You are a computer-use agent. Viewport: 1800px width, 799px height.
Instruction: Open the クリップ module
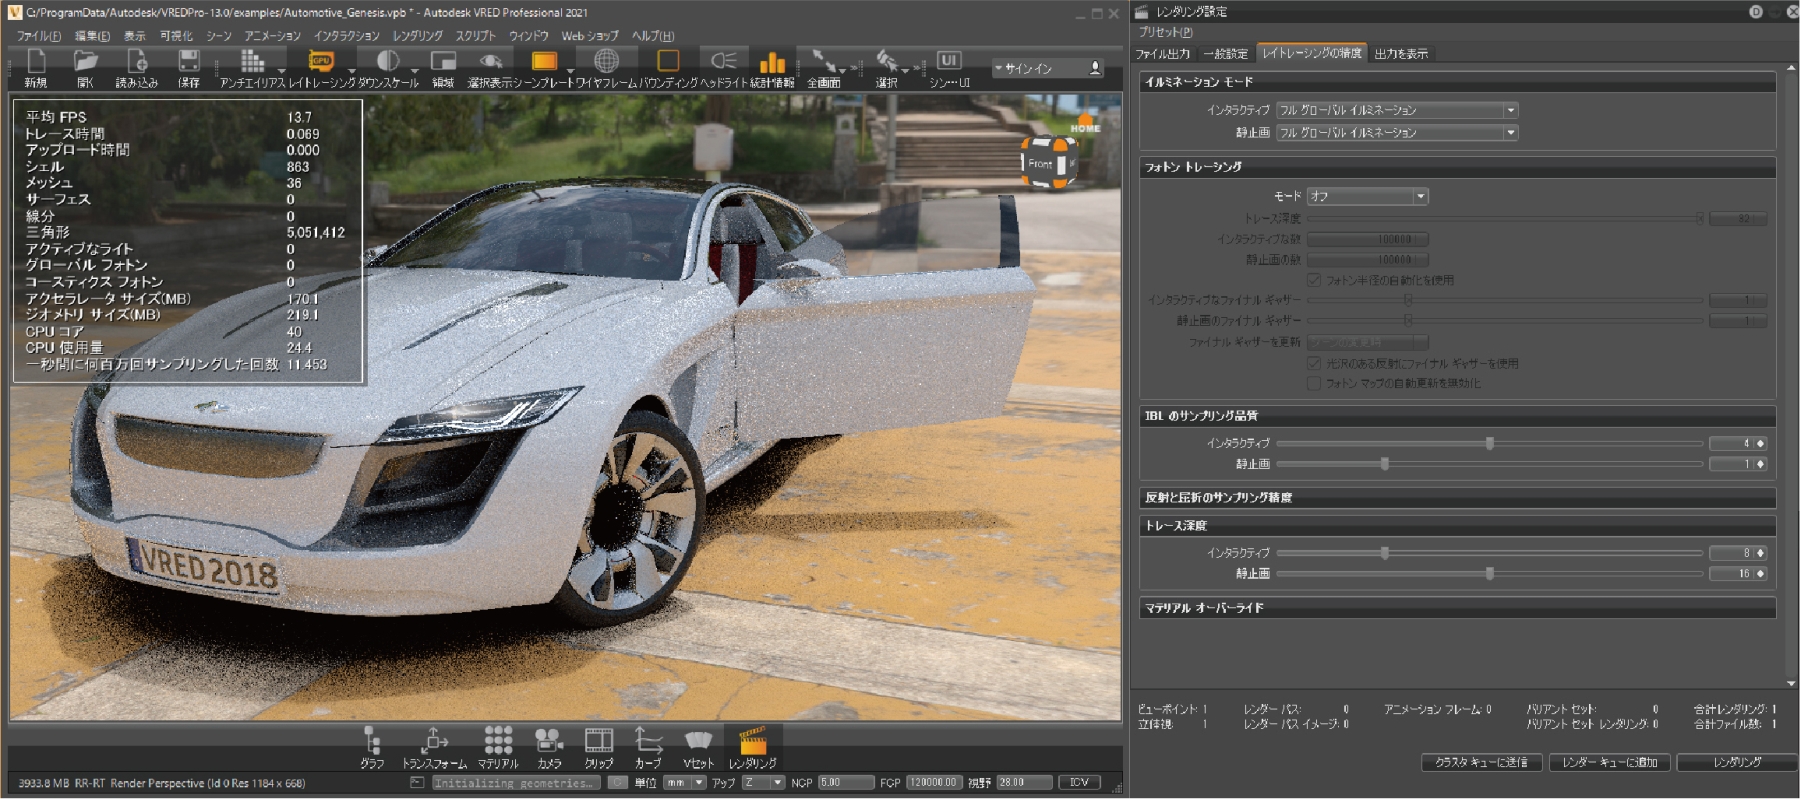[599, 741]
